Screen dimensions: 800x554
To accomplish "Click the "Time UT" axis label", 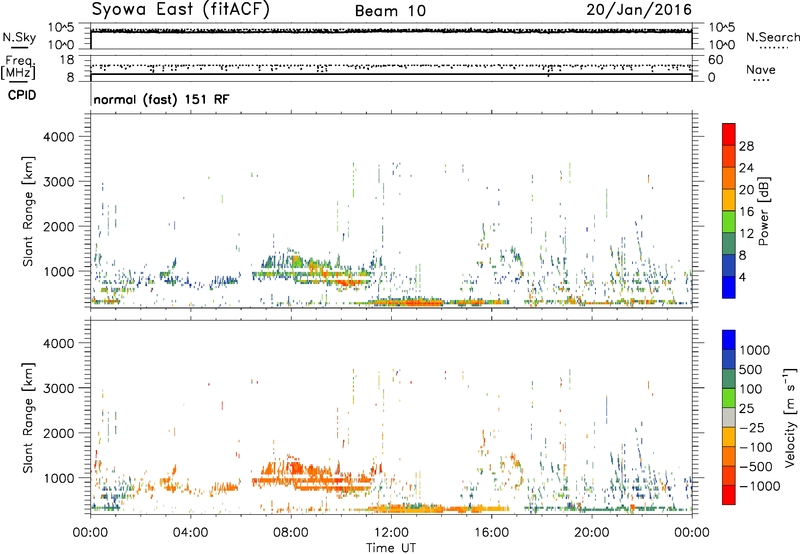I will [x=391, y=548].
